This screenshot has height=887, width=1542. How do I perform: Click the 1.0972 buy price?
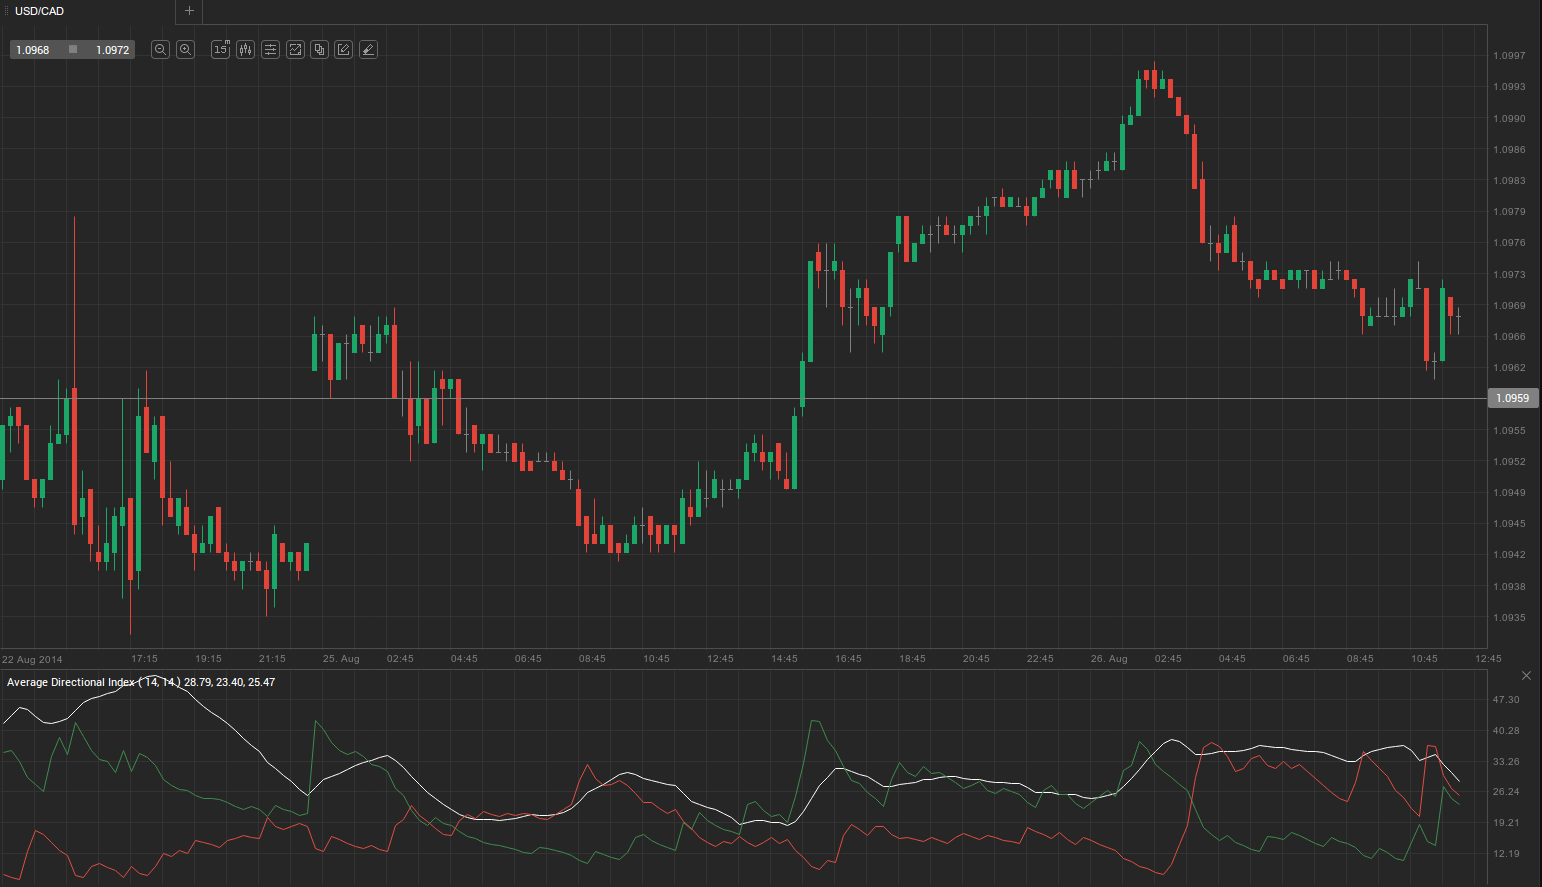tap(112, 50)
